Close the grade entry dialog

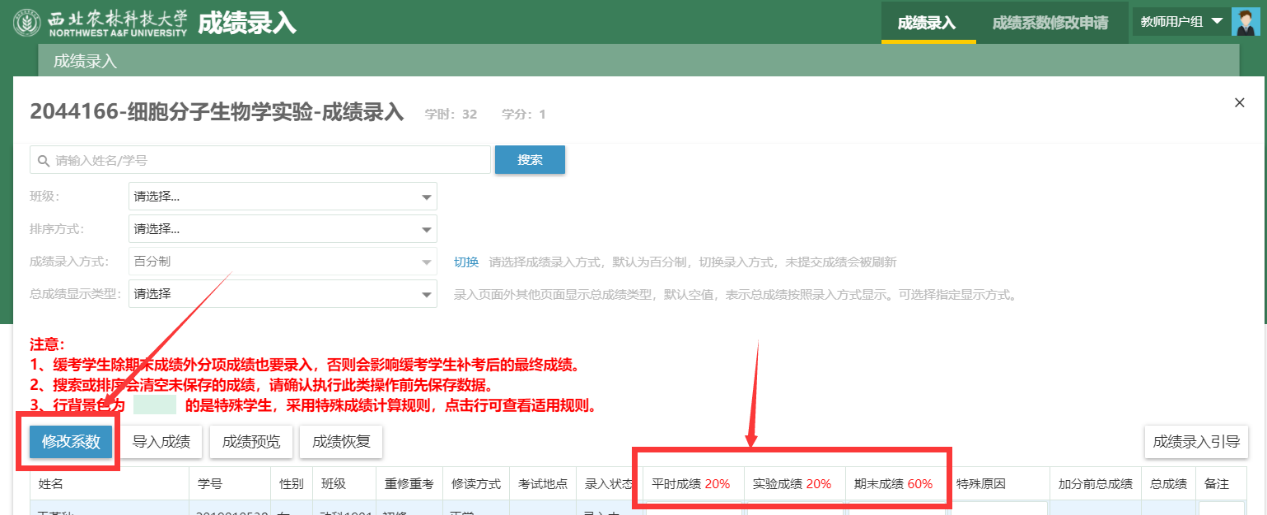(1239, 103)
